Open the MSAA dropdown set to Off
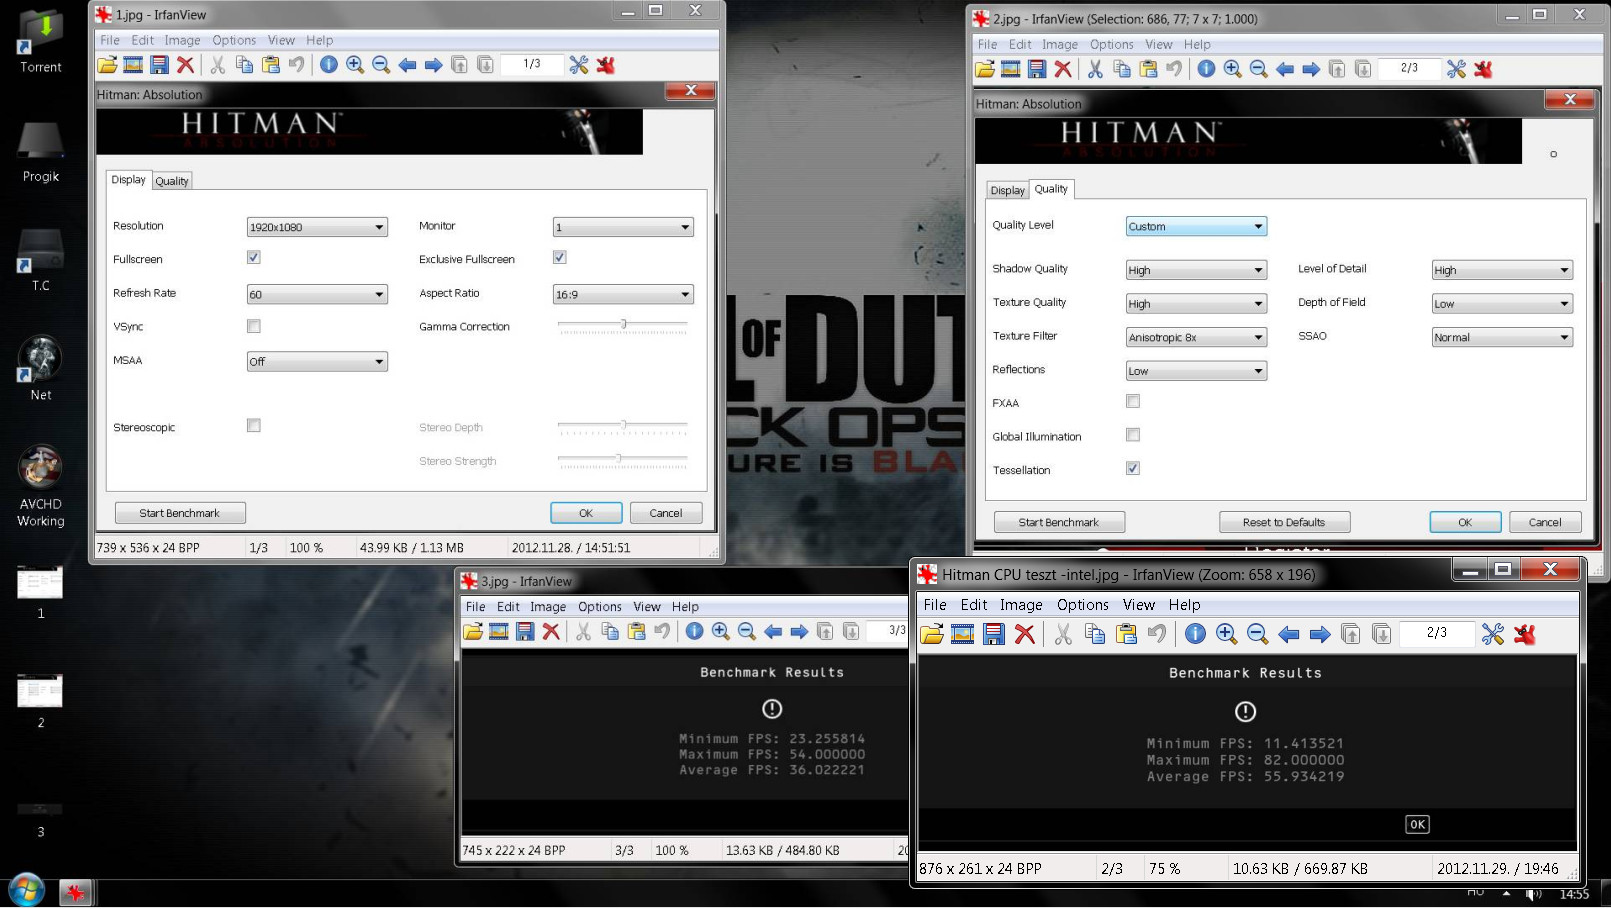This screenshot has width=1611, height=909. (317, 361)
